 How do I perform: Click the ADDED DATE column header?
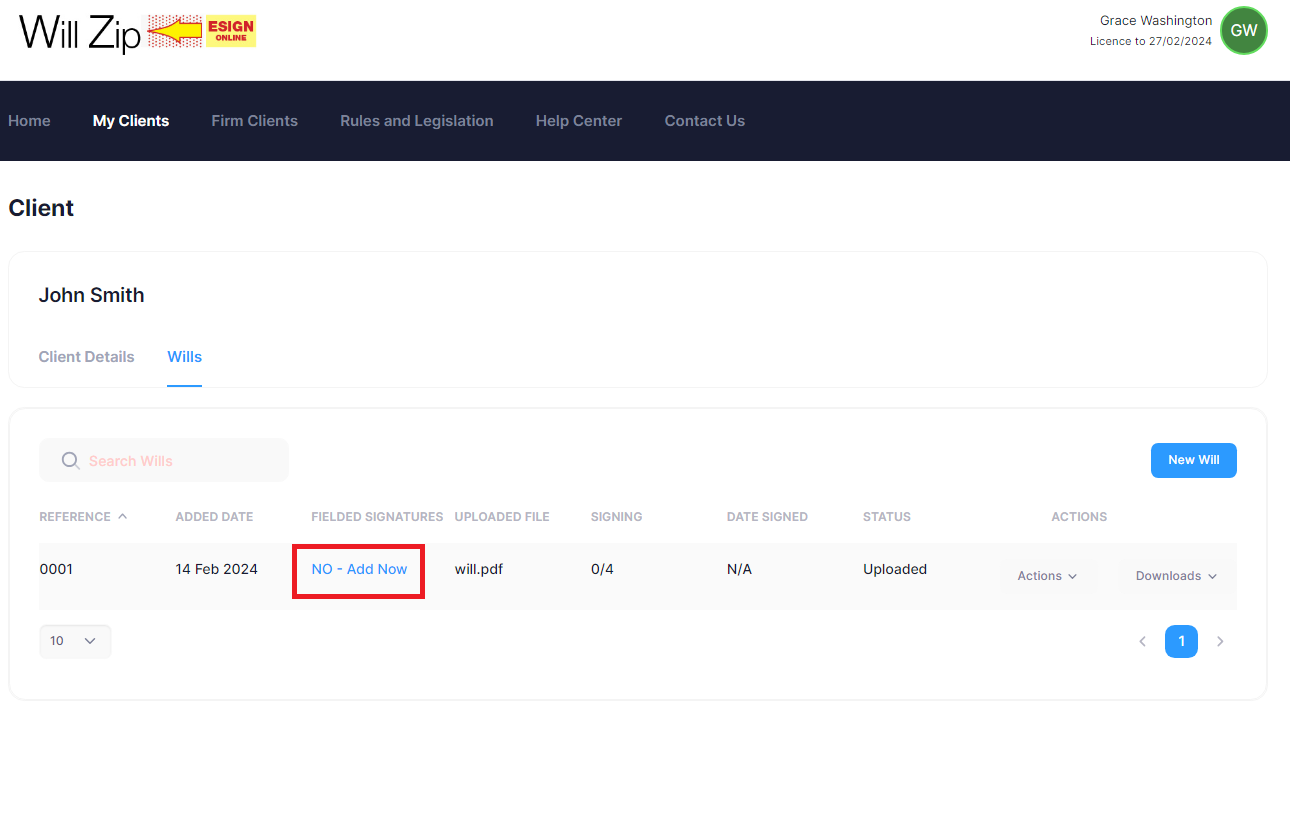click(x=214, y=517)
